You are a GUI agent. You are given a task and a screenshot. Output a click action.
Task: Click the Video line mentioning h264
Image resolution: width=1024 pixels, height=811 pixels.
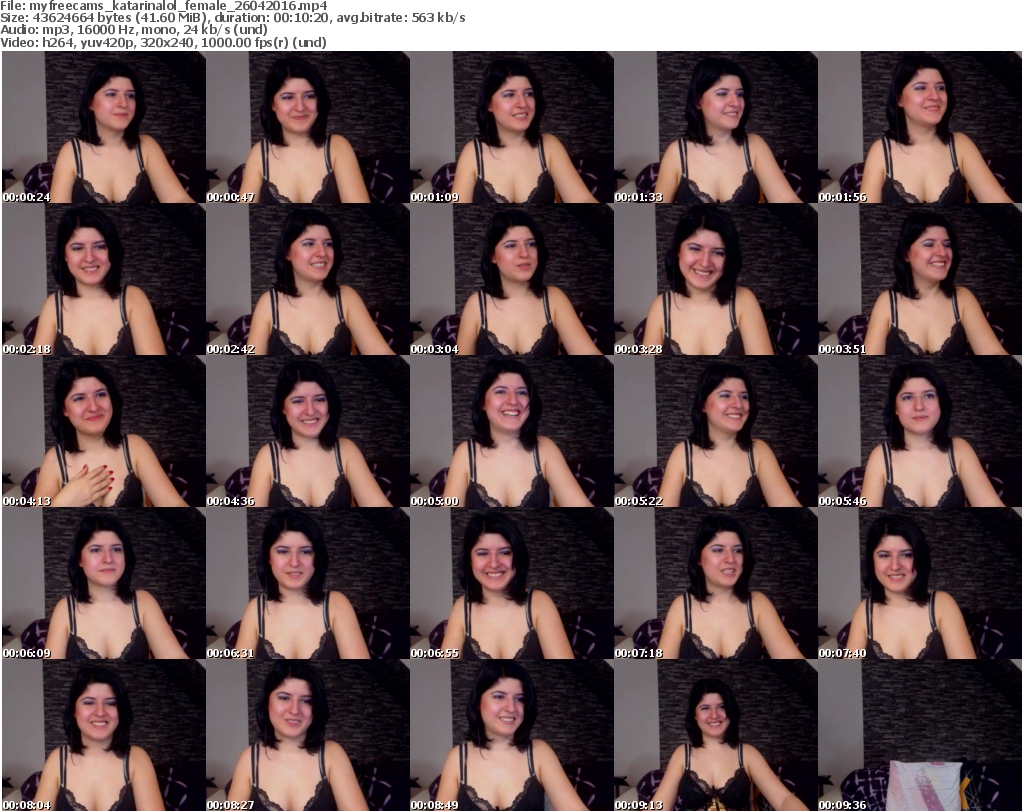(163, 42)
